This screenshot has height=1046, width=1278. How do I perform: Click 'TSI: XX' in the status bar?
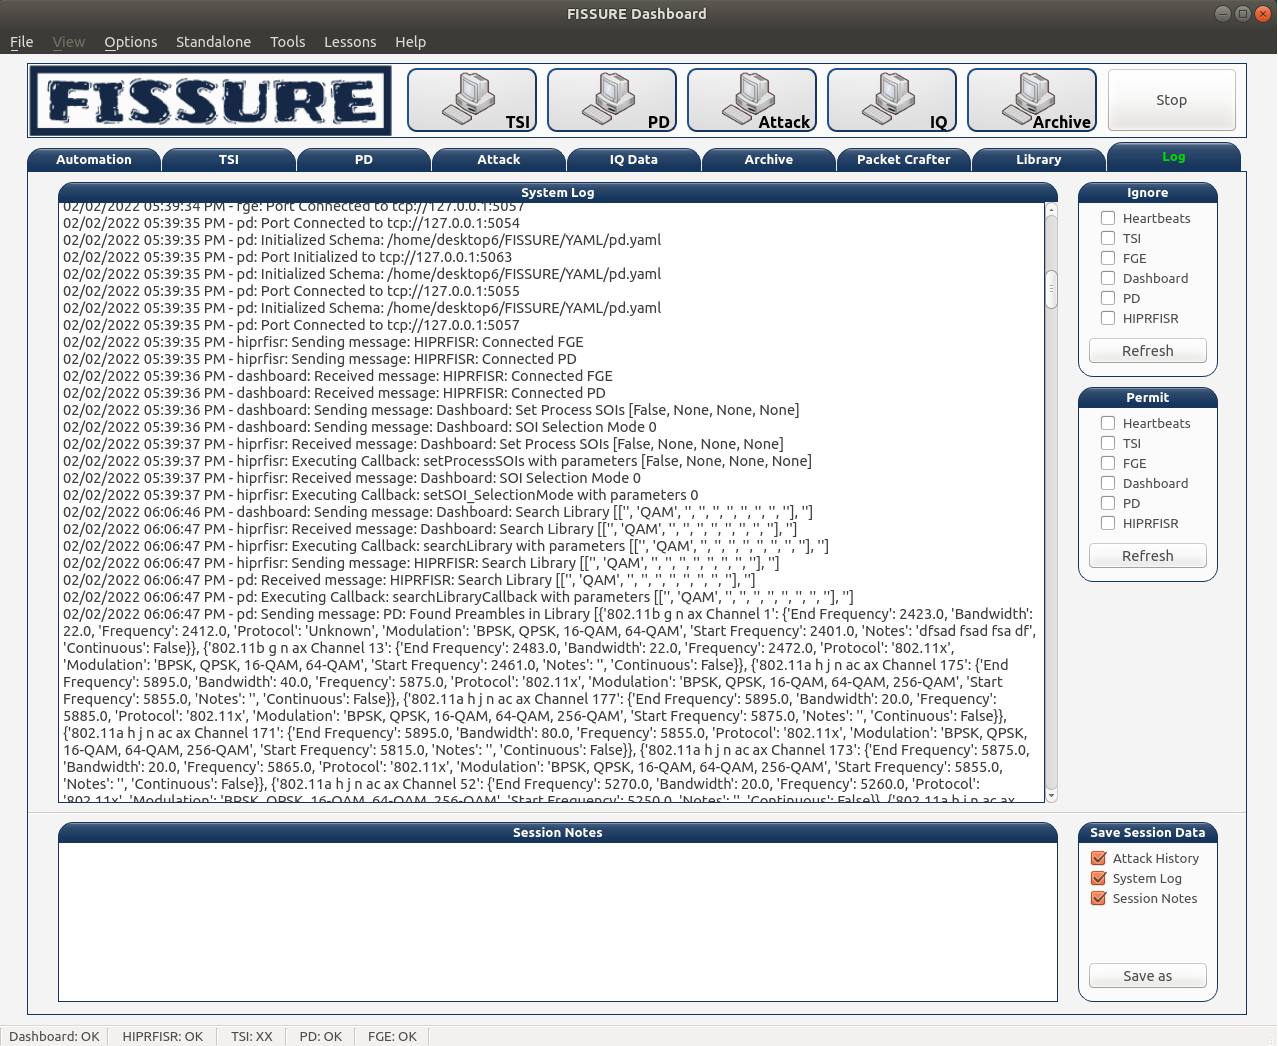click(252, 1036)
